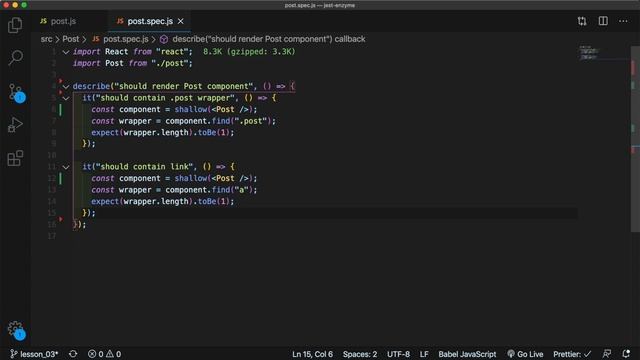Click line number 17 in gutter
This screenshot has height=360, width=640.
51,236
